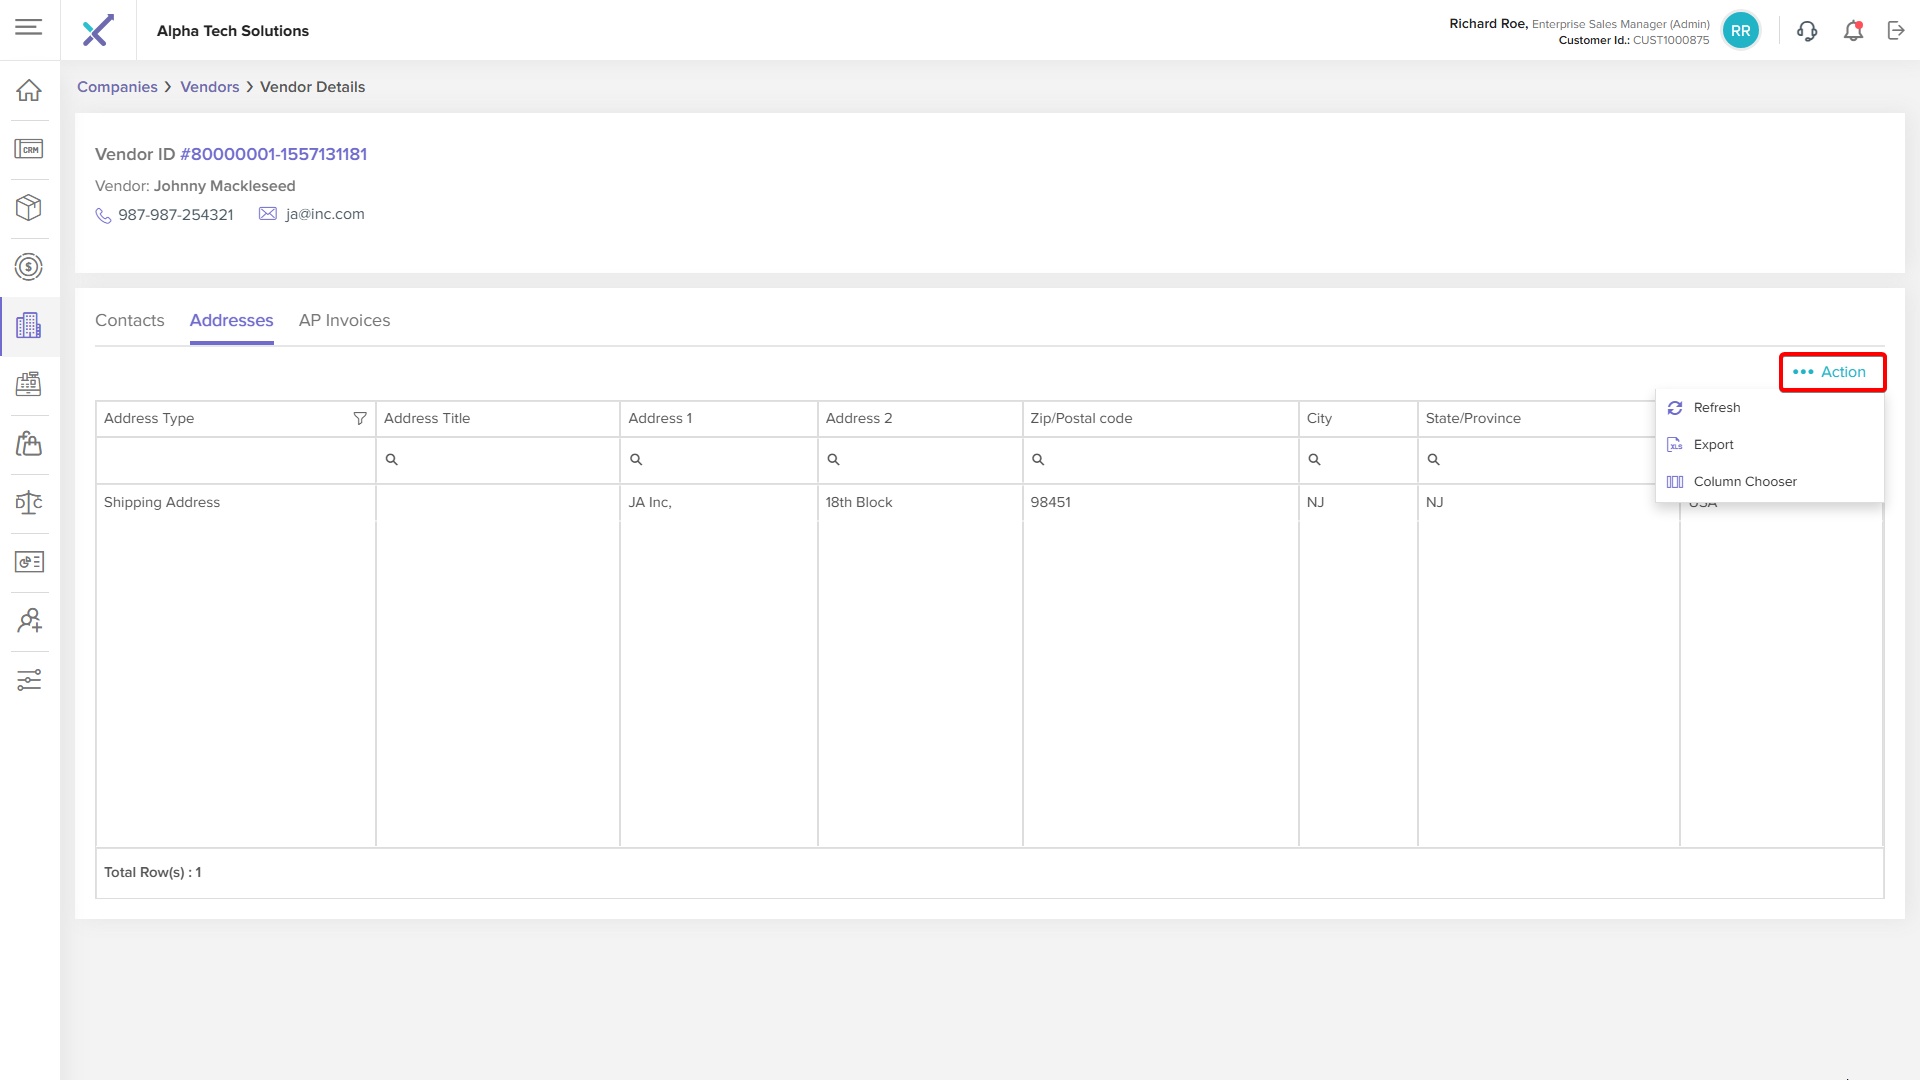
Task: Open the add user sidebar icon
Action: click(x=29, y=621)
